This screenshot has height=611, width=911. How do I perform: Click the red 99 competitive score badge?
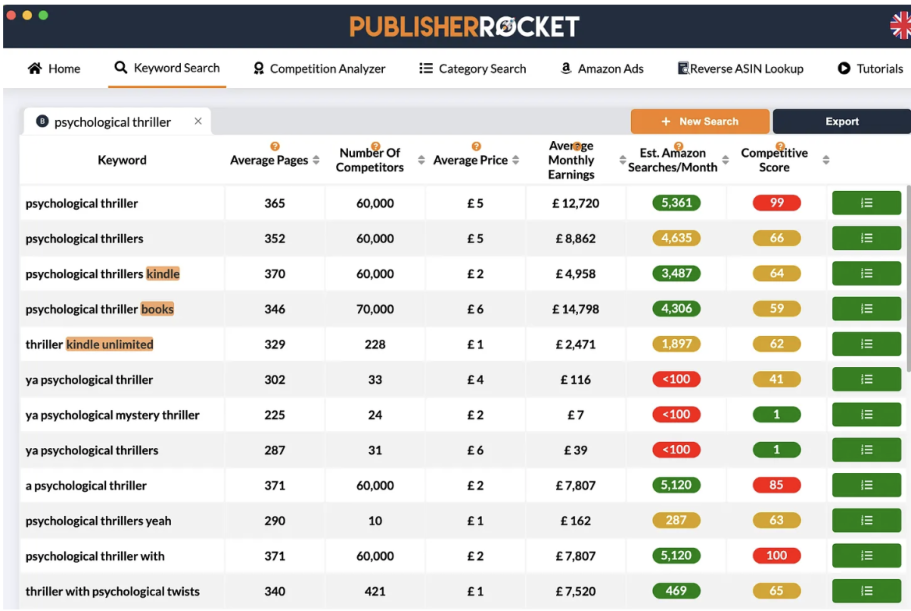pyautogui.click(x=777, y=203)
